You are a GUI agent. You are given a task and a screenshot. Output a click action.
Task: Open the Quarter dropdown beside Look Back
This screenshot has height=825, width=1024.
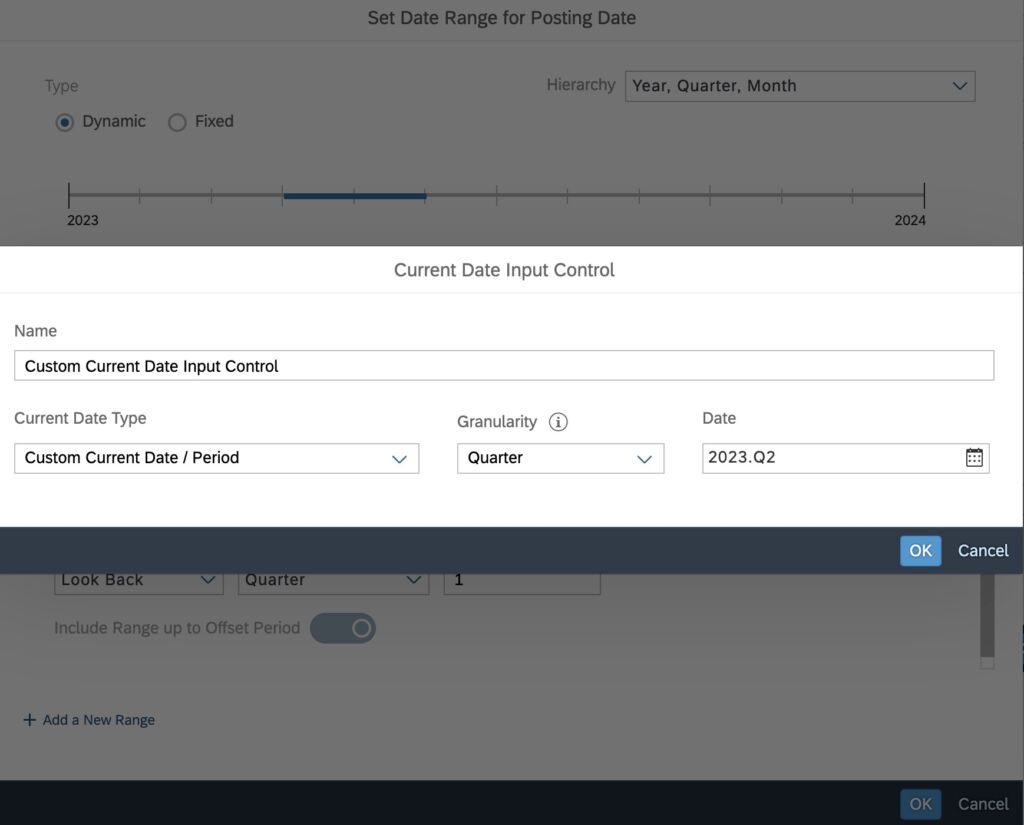click(333, 581)
